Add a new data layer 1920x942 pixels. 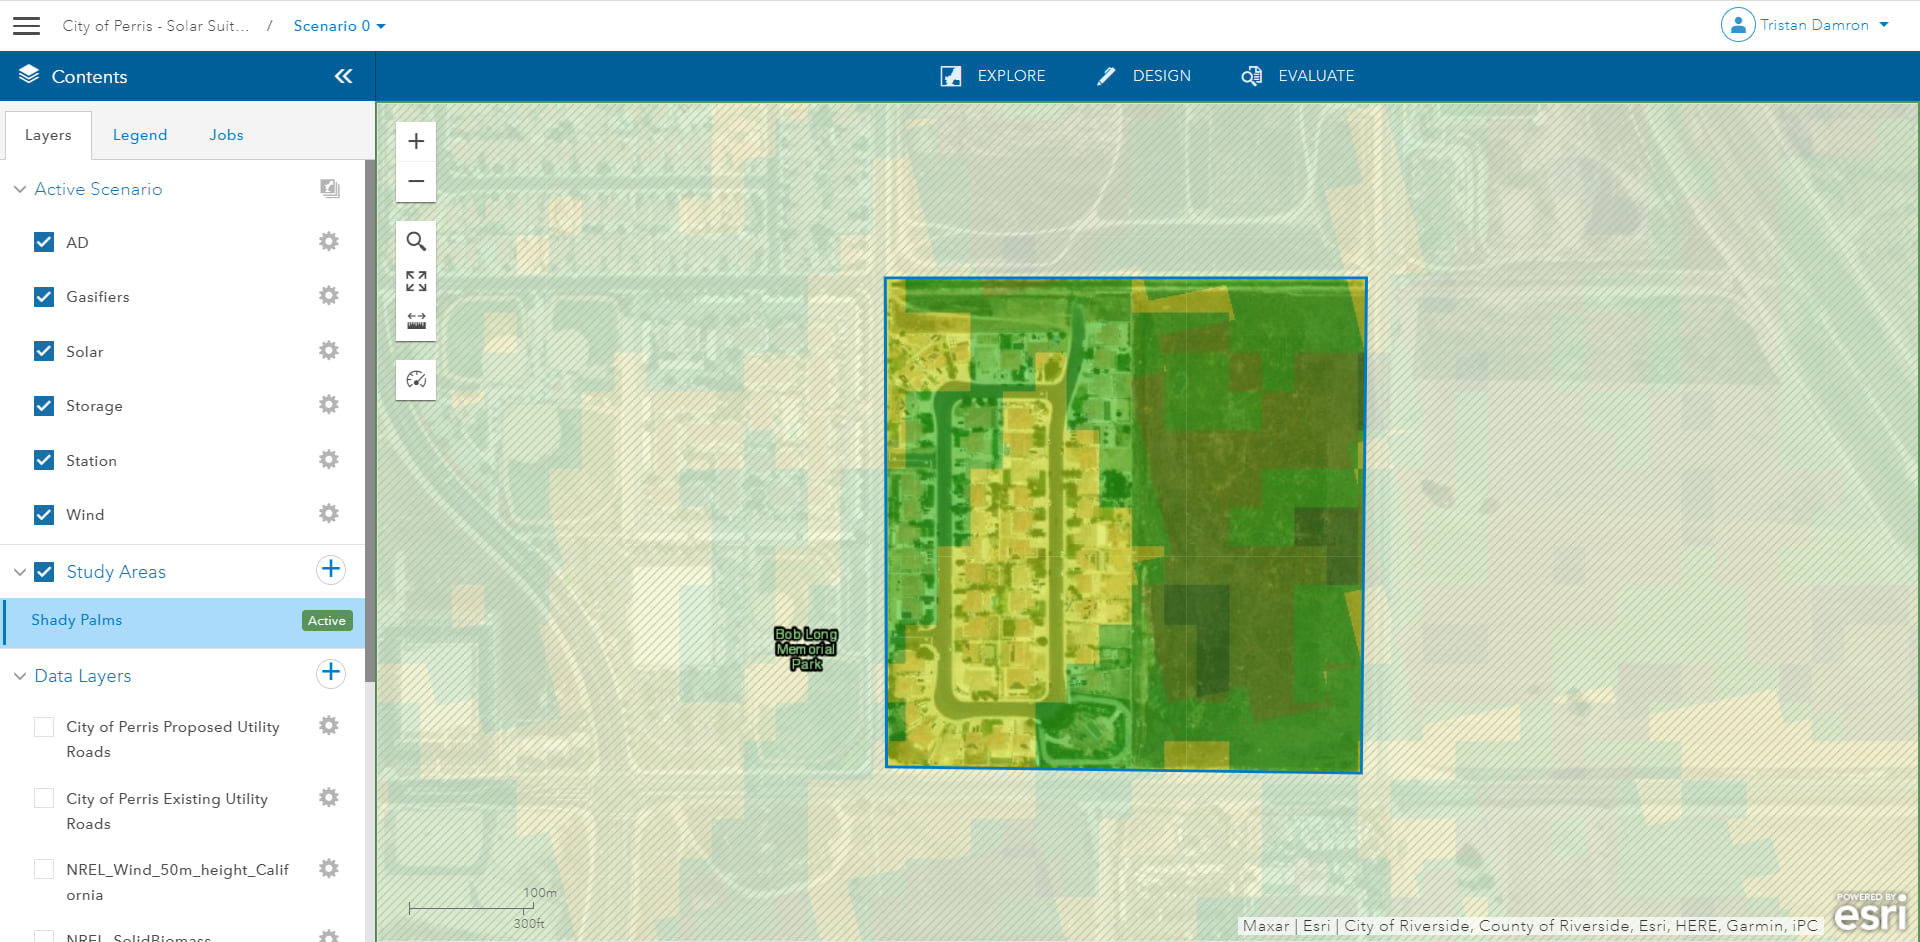click(331, 673)
